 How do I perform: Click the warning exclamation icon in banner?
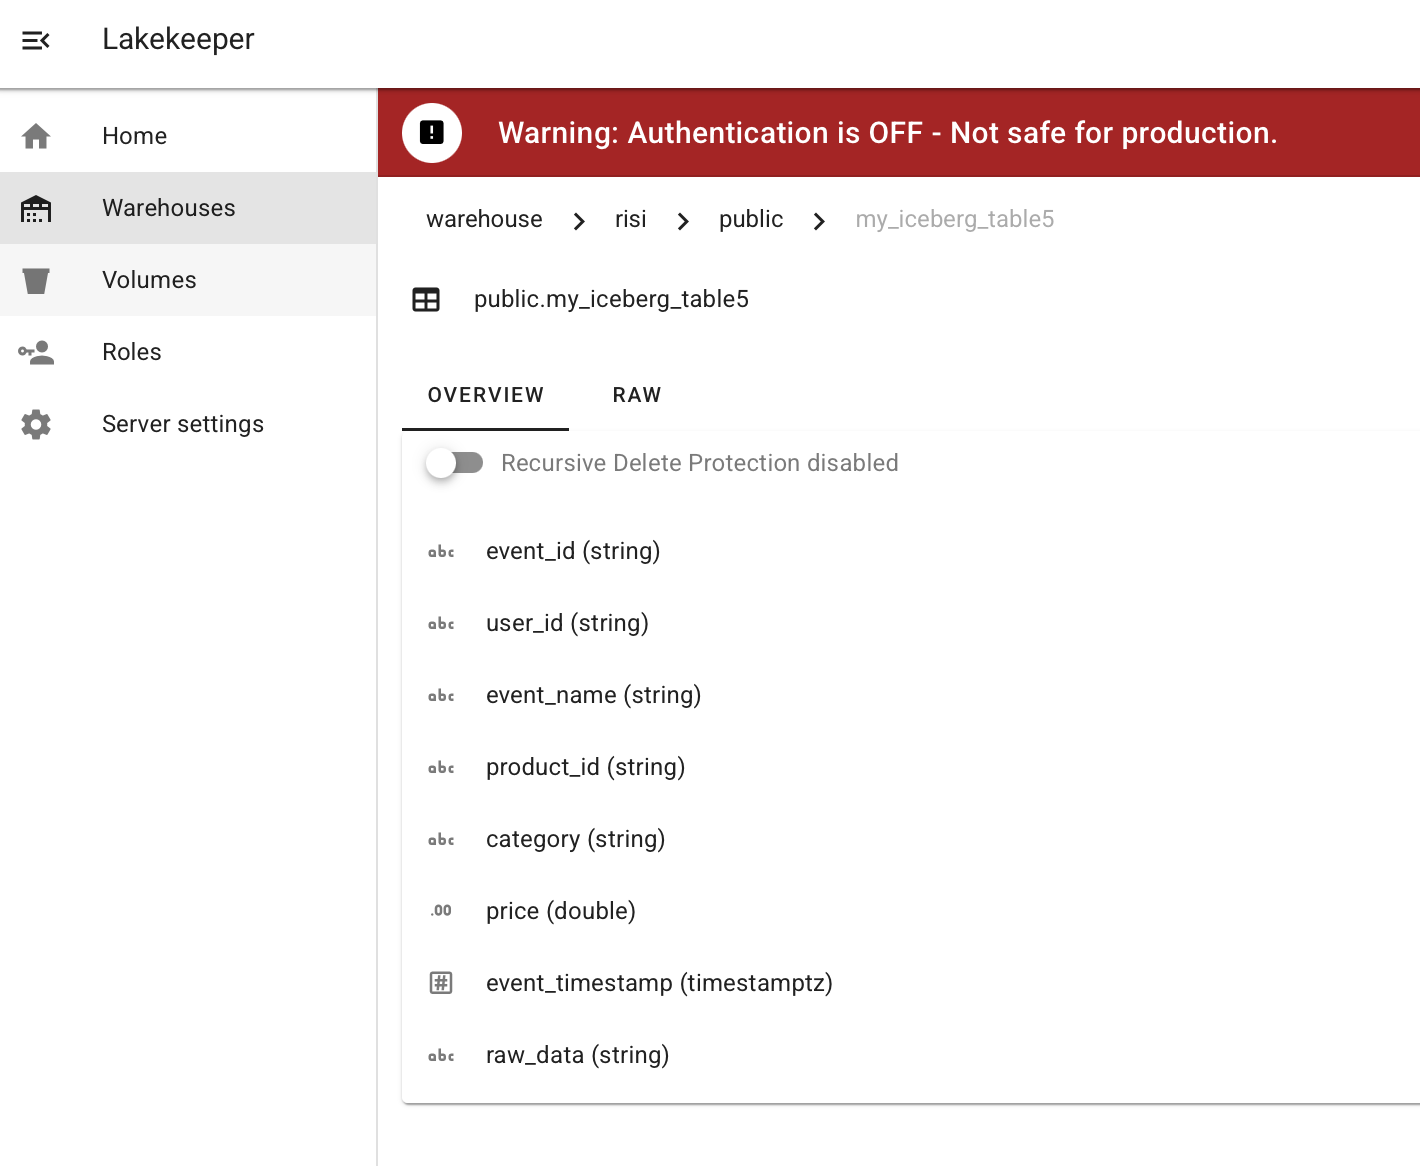point(432,133)
